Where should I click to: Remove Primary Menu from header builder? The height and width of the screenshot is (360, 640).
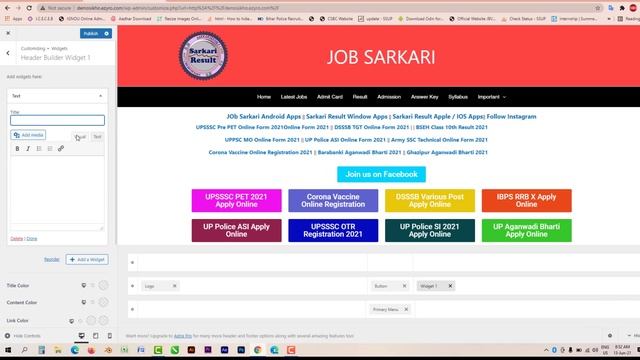pyautogui.click(x=406, y=309)
